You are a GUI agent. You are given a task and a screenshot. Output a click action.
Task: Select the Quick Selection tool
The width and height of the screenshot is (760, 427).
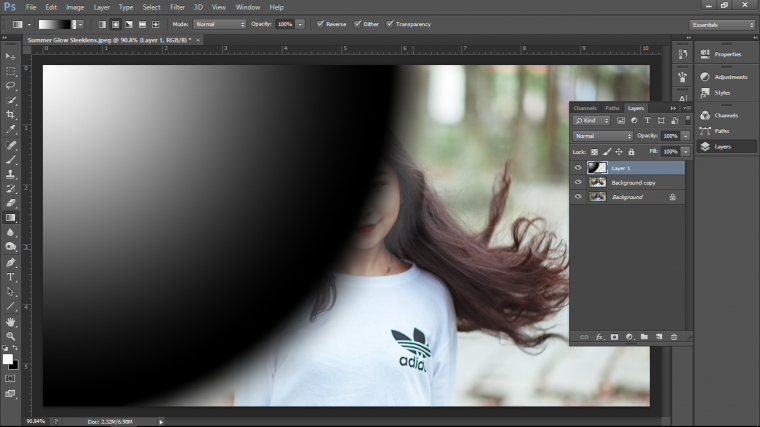point(10,100)
